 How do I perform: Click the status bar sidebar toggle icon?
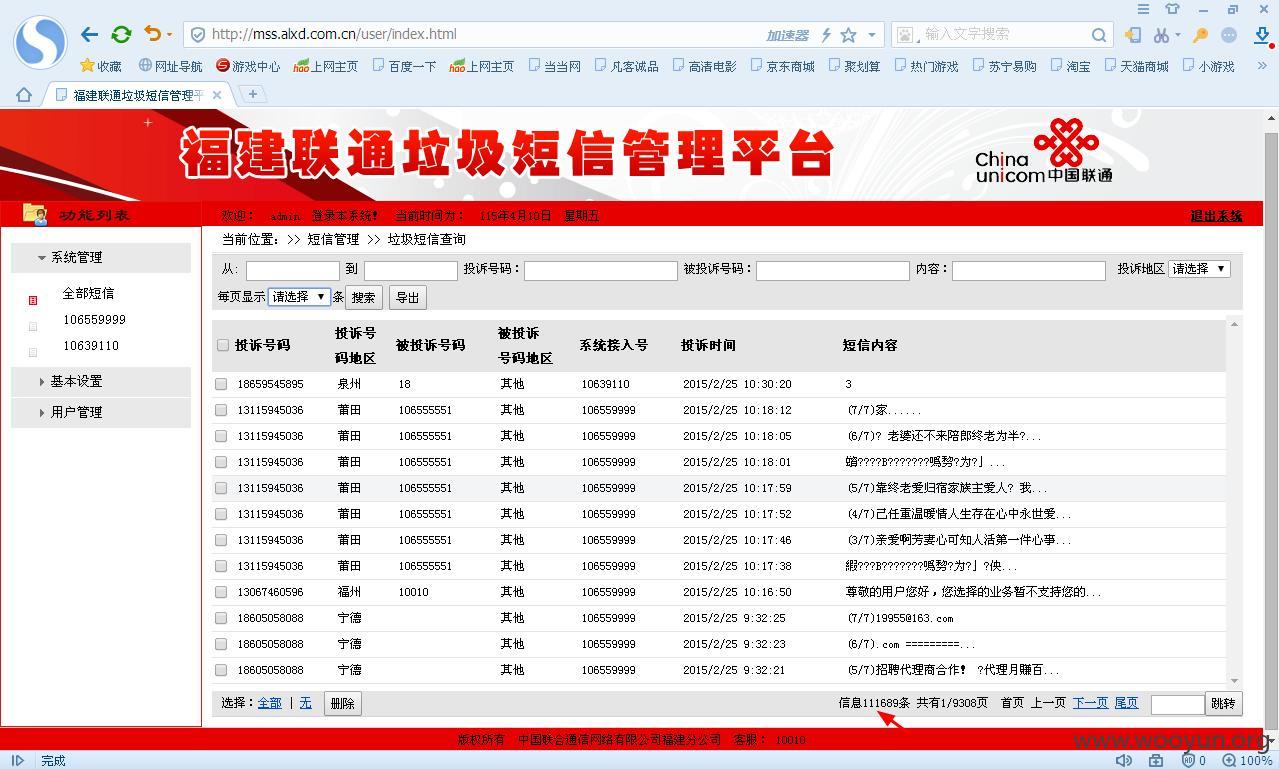[17, 760]
